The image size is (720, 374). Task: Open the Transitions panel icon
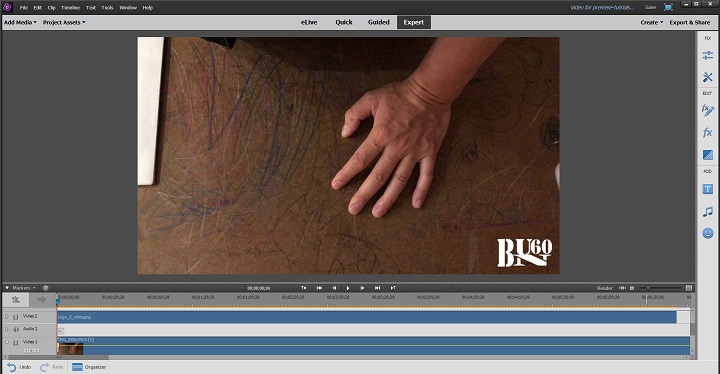(708, 155)
